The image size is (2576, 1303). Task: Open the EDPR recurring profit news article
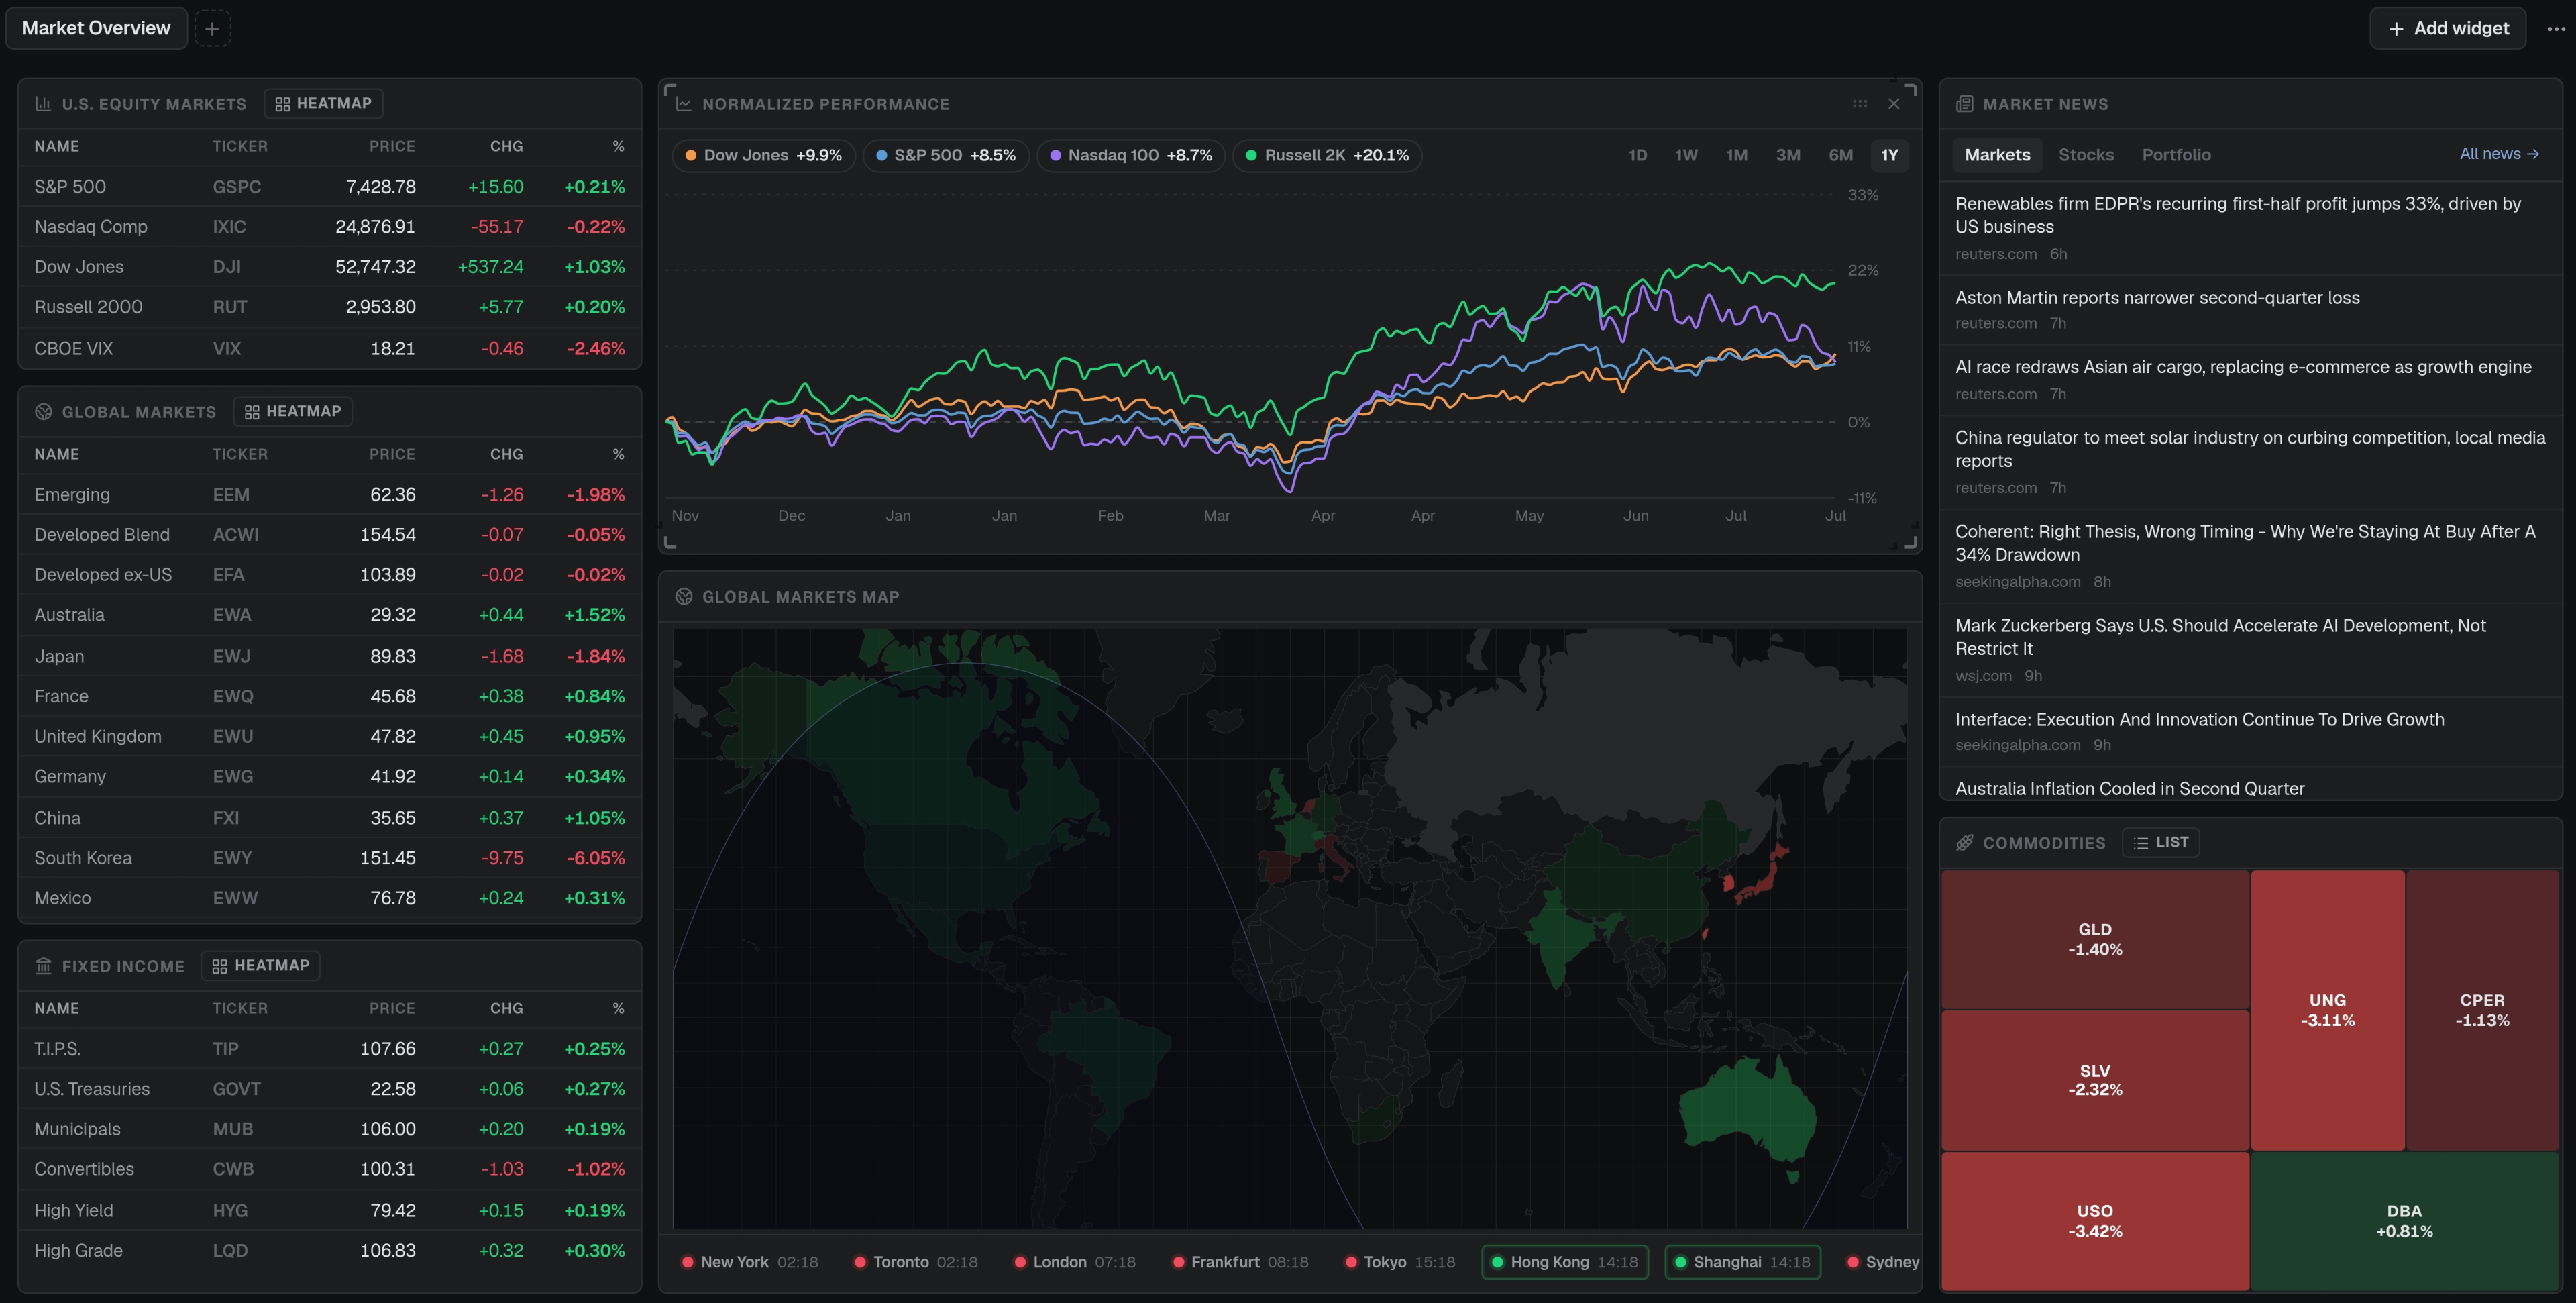[2250, 229]
